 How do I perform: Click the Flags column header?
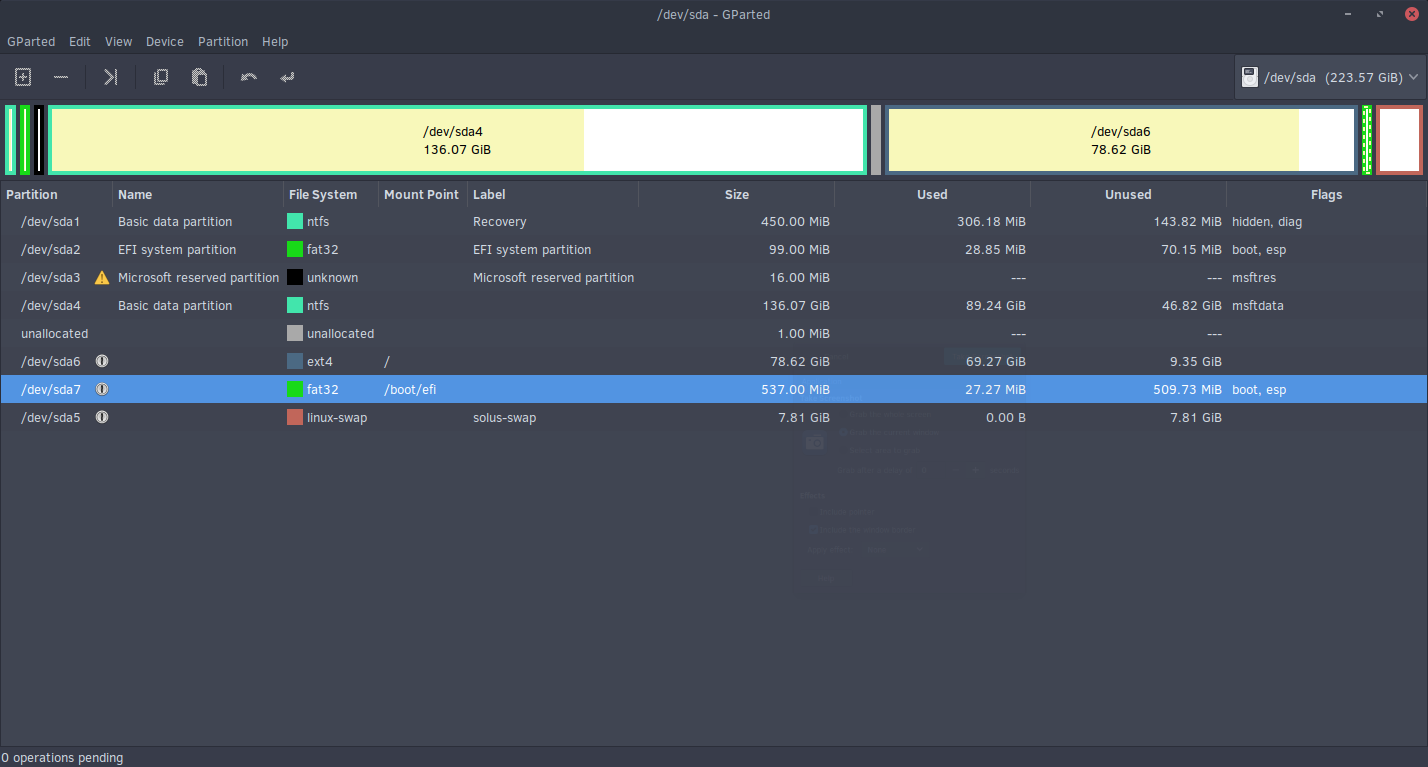[x=1327, y=195]
